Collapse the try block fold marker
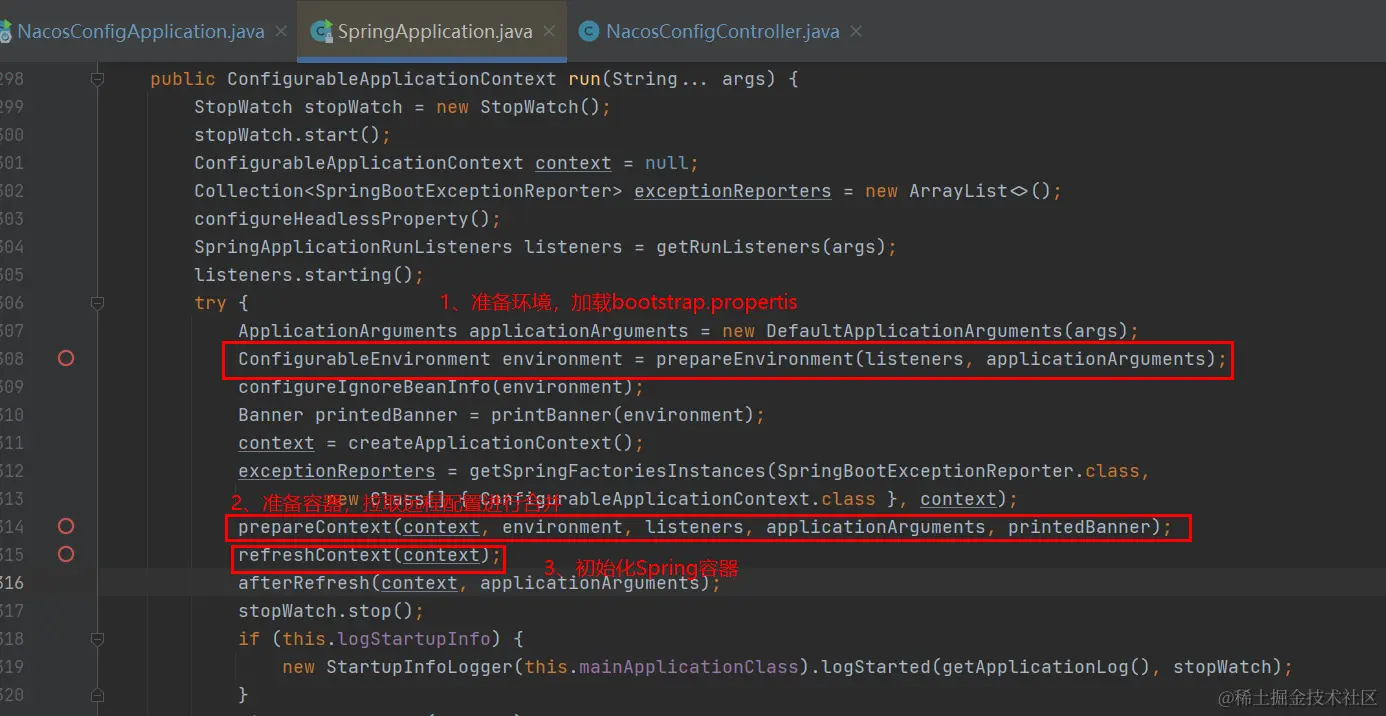This screenshot has height=716, width=1386. (97, 302)
